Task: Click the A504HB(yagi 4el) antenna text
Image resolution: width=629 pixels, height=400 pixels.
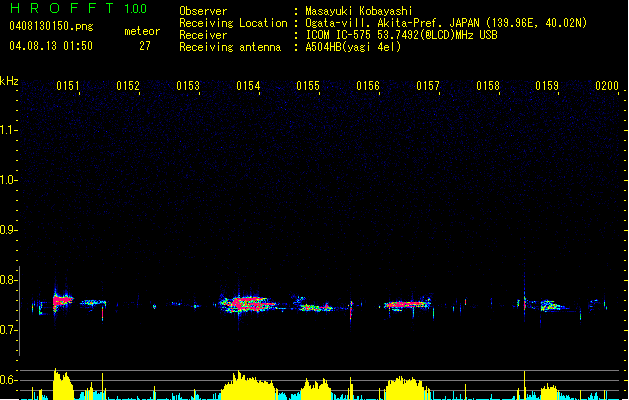Action: click(353, 47)
